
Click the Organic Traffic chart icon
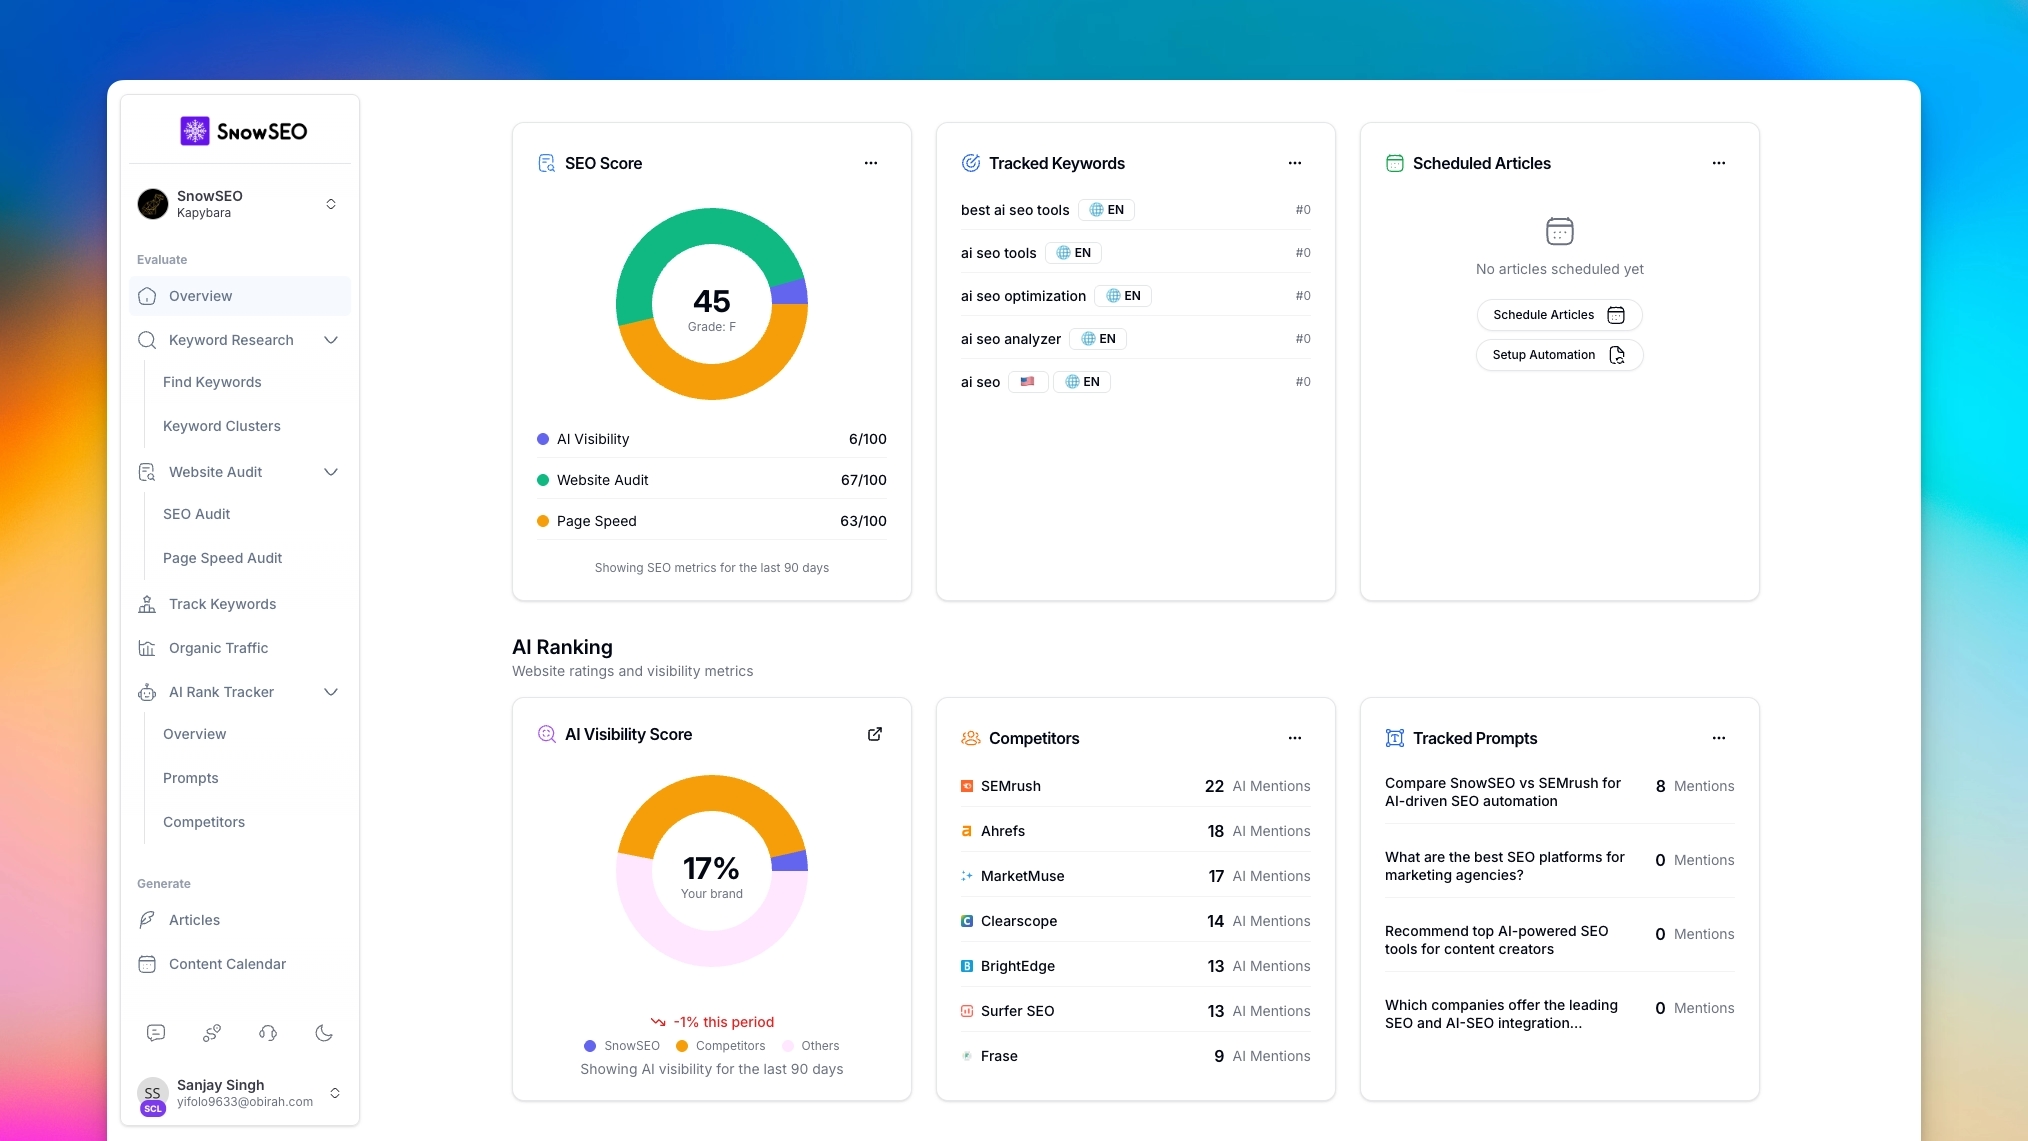click(x=147, y=648)
